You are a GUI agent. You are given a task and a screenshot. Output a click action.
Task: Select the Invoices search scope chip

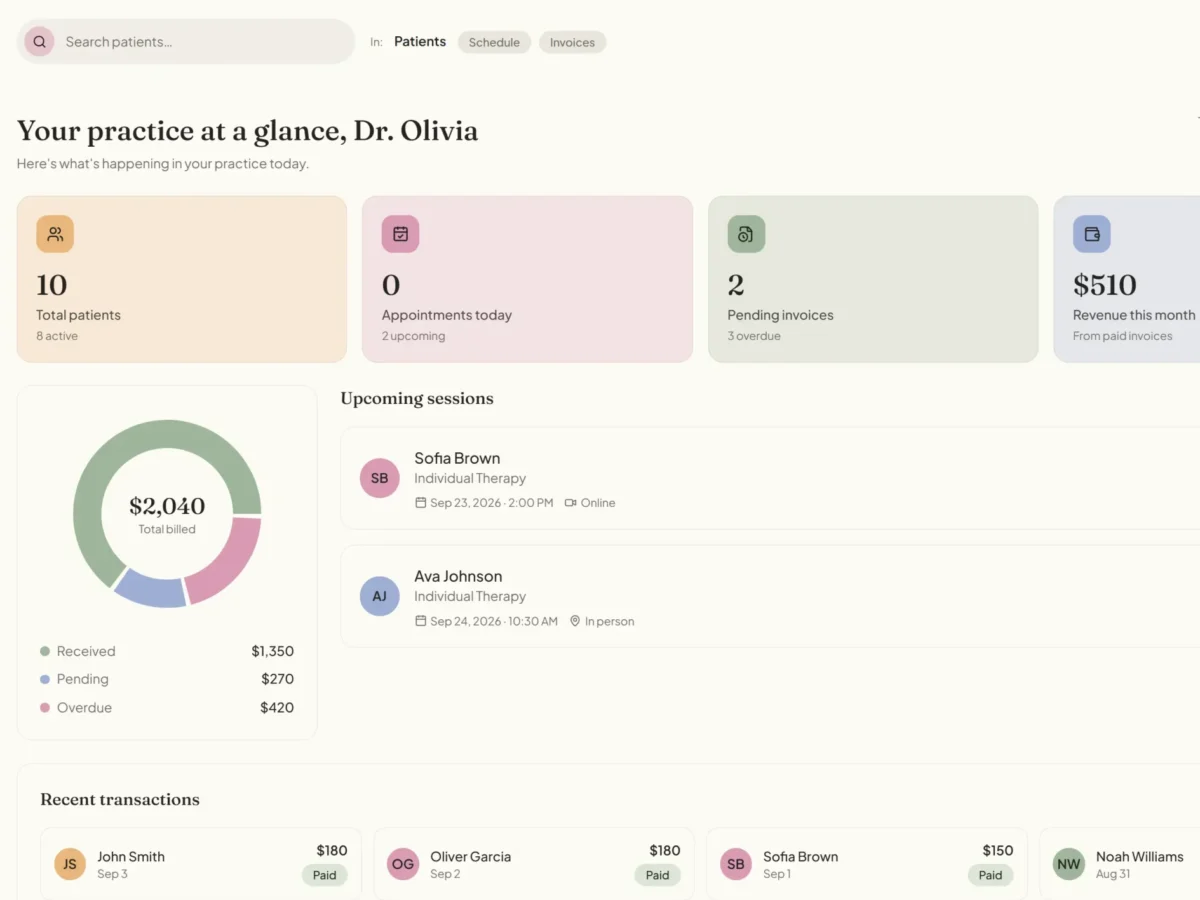click(x=572, y=42)
